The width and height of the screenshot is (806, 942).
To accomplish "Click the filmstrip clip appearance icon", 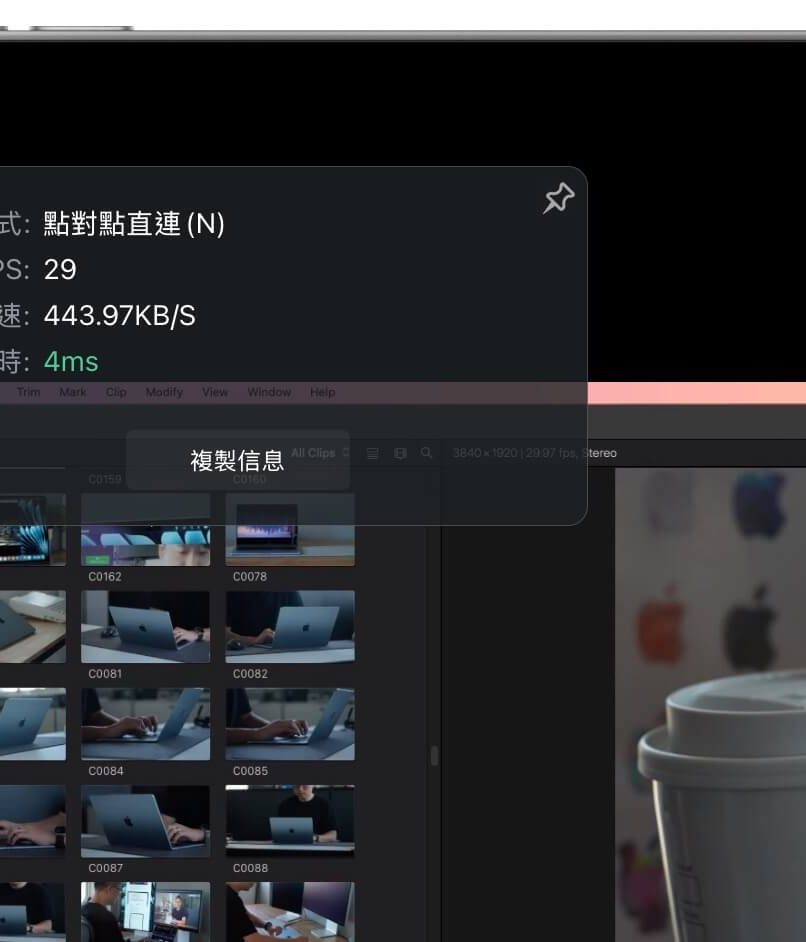I will pos(400,453).
